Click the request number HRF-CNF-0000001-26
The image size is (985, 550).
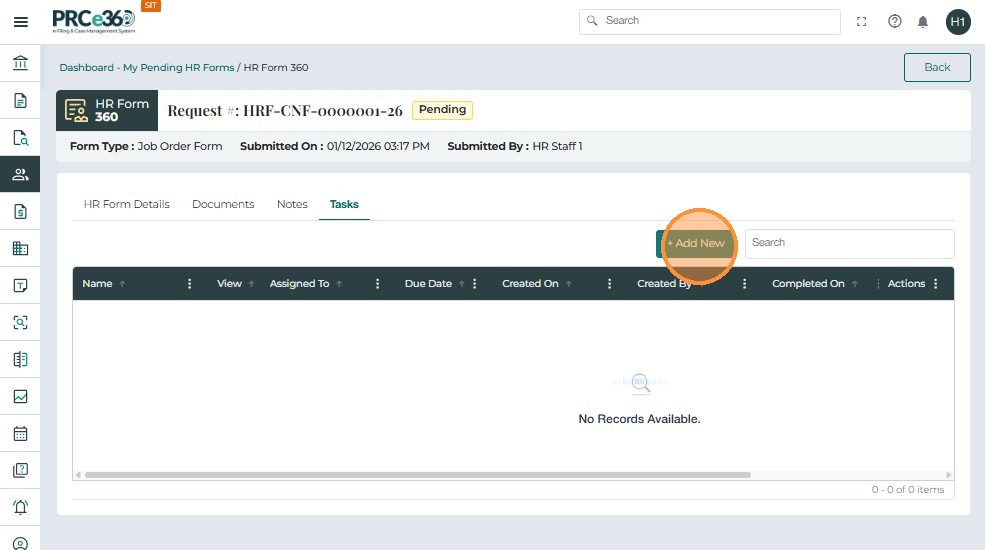(323, 111)
